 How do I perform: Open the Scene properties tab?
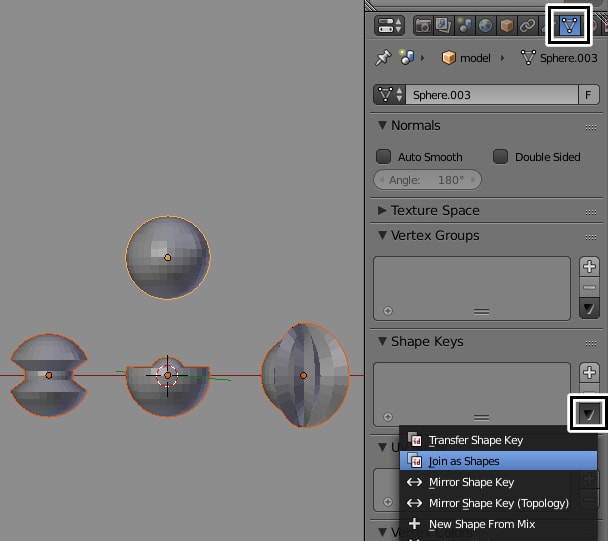(464, 26)
